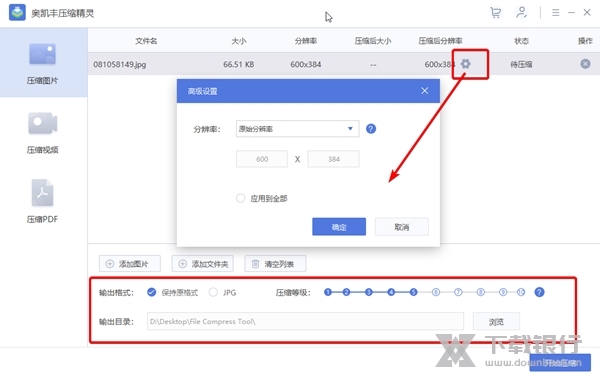Image resolution: width=600 pixels, height=376 pixels.
Task: Click the 开始压缩 button
Action: coord(560,362)
